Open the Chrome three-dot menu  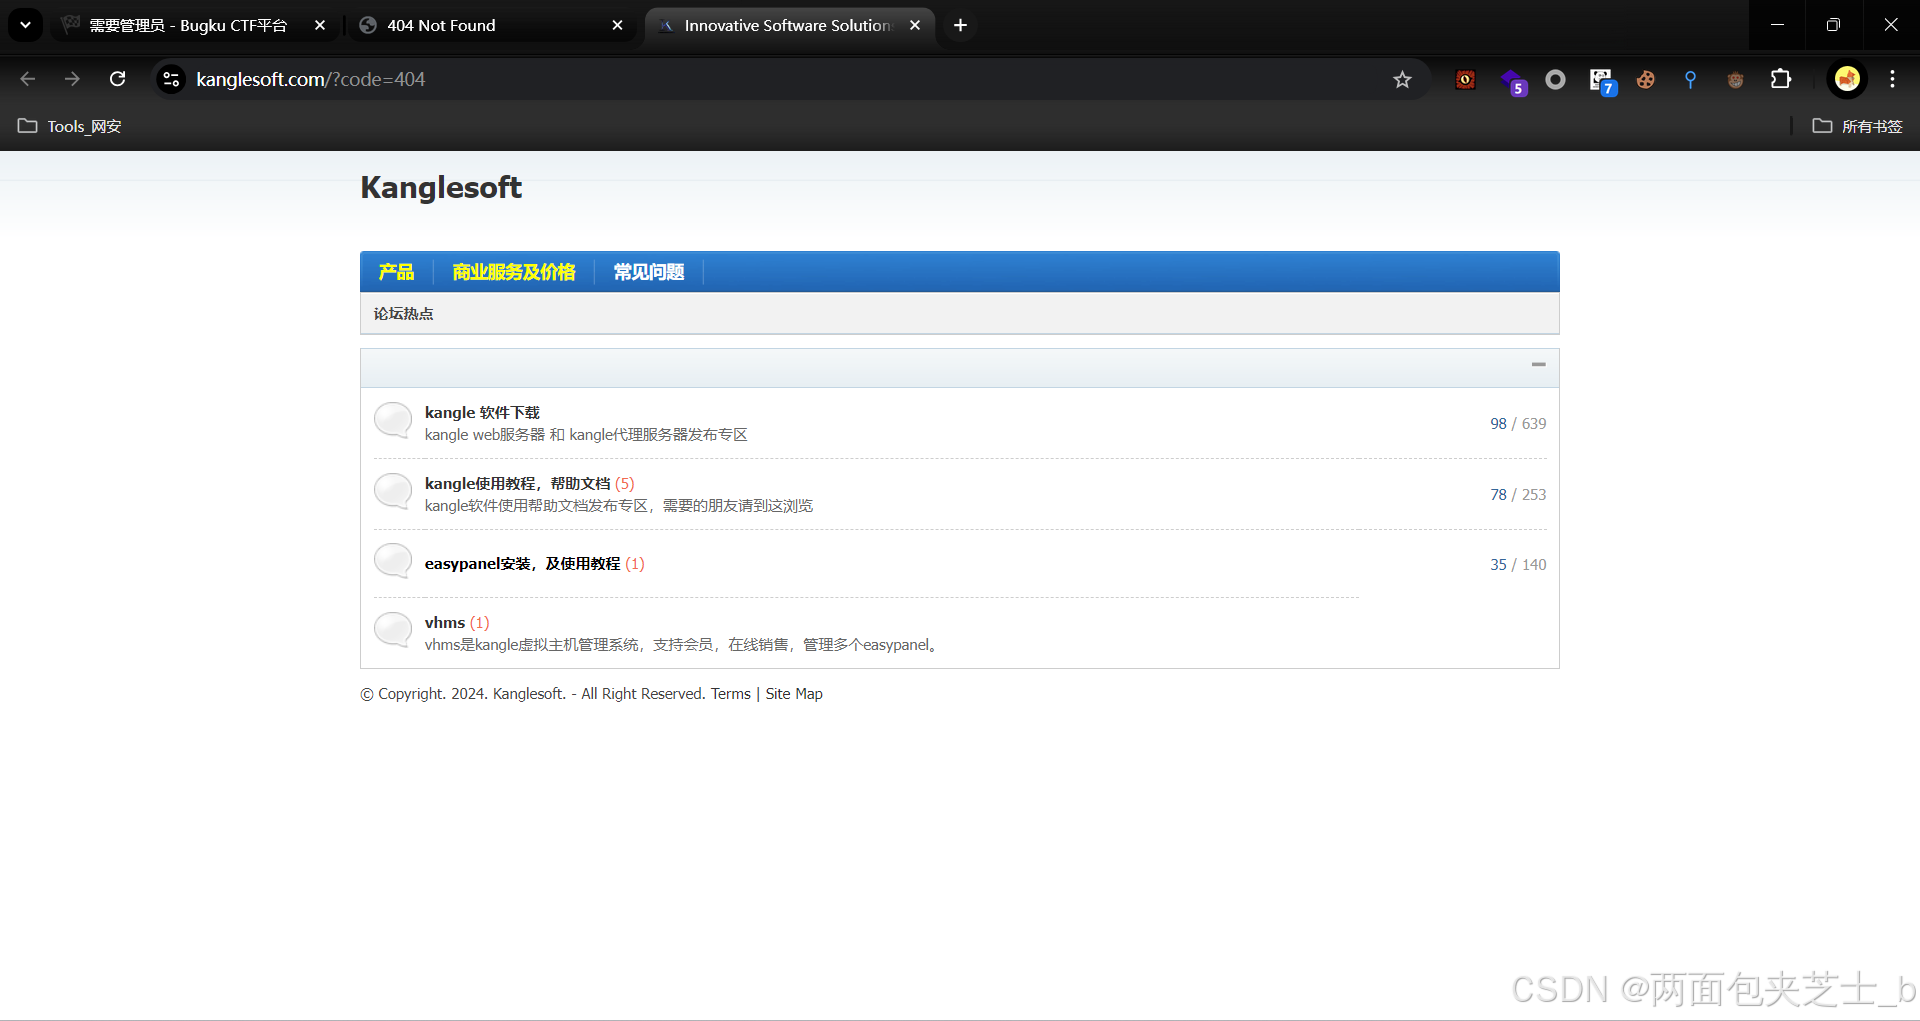(x=1892, y=79)
